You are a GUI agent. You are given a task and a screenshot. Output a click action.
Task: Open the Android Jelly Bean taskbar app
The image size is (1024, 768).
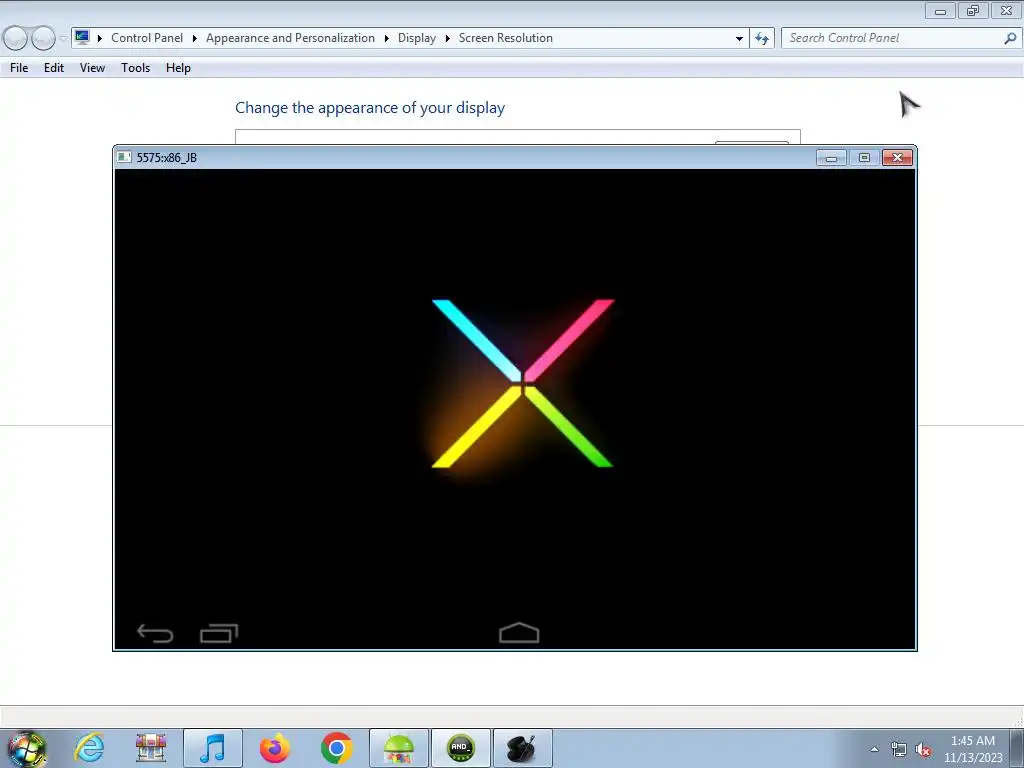[399, 748]
